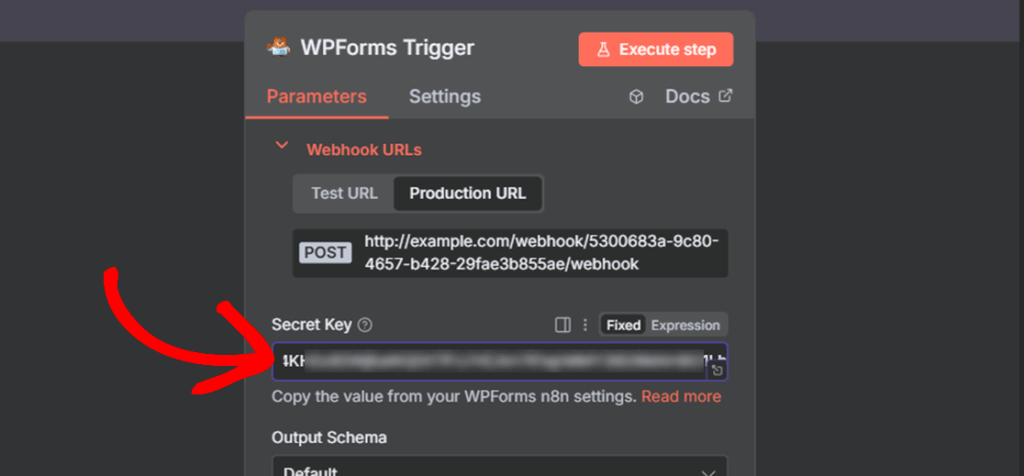This screenshot has width=1024, height=476.
Task: Click the small icon at the Secret Key field corner
Action: pyautogui.click(x=717, y=371)
